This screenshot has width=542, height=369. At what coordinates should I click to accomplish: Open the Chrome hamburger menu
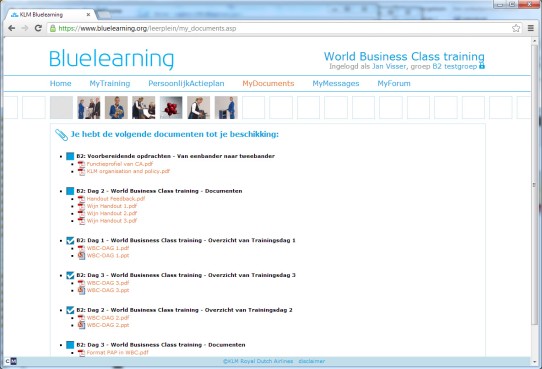coord(531,28)
